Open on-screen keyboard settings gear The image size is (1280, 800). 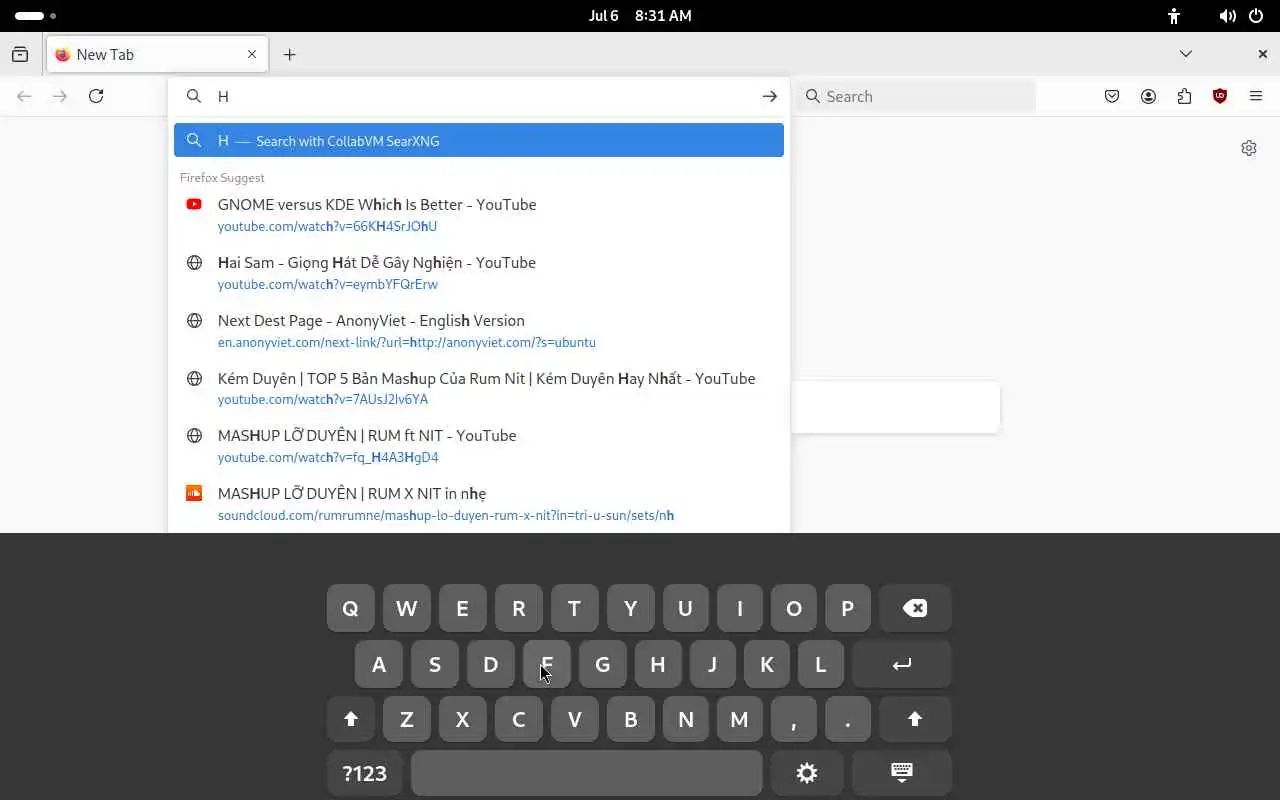click(807, 773)
